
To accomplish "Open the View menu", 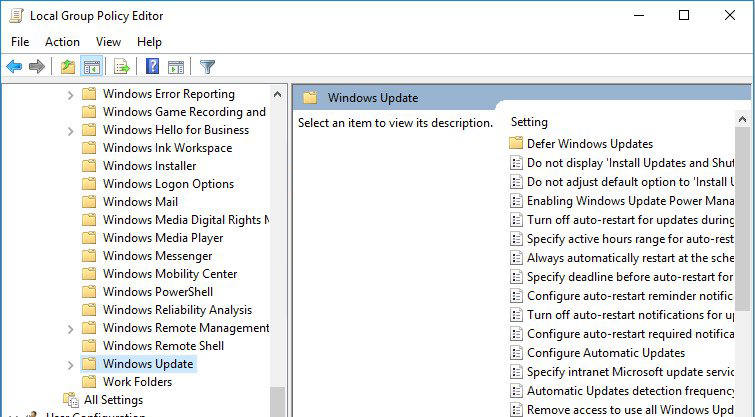I will (108, 42).
